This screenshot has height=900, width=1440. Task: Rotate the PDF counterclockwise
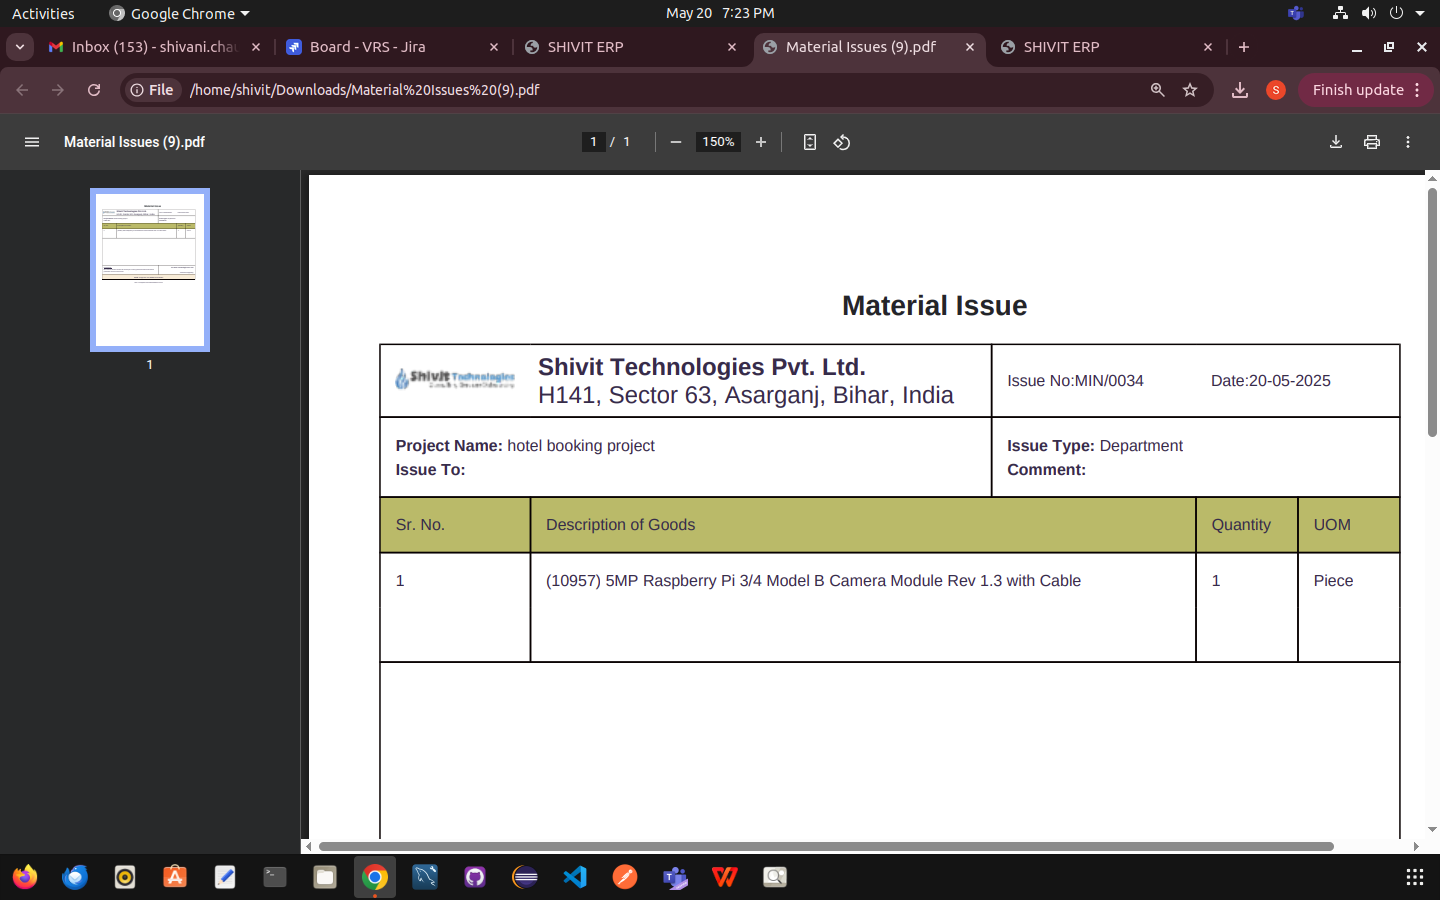point(842,142)
